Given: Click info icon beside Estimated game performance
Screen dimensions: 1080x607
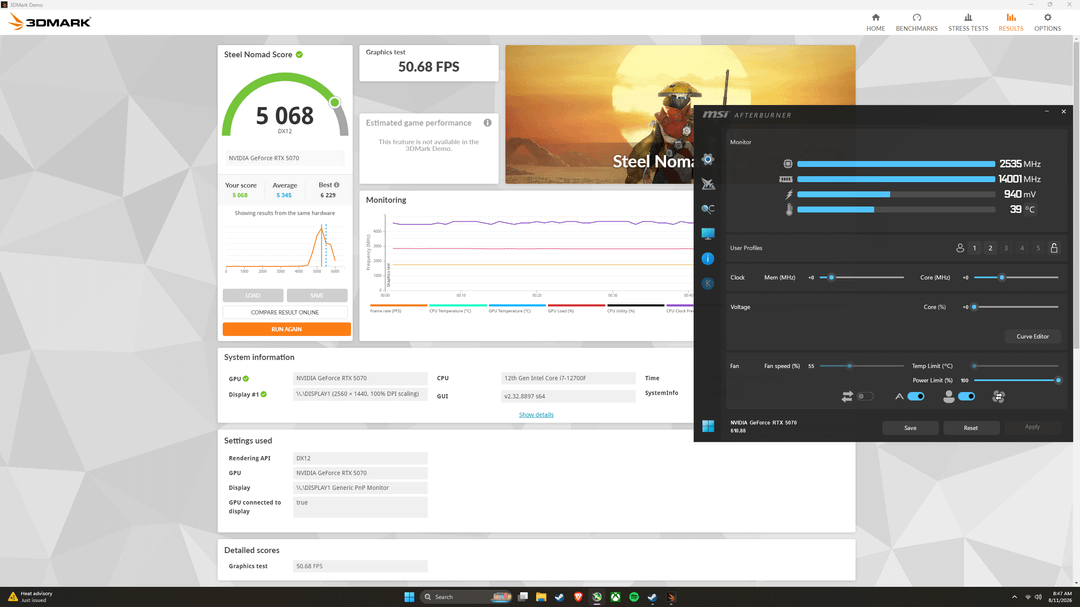Looking at the screenshot, I should (488, 123).
